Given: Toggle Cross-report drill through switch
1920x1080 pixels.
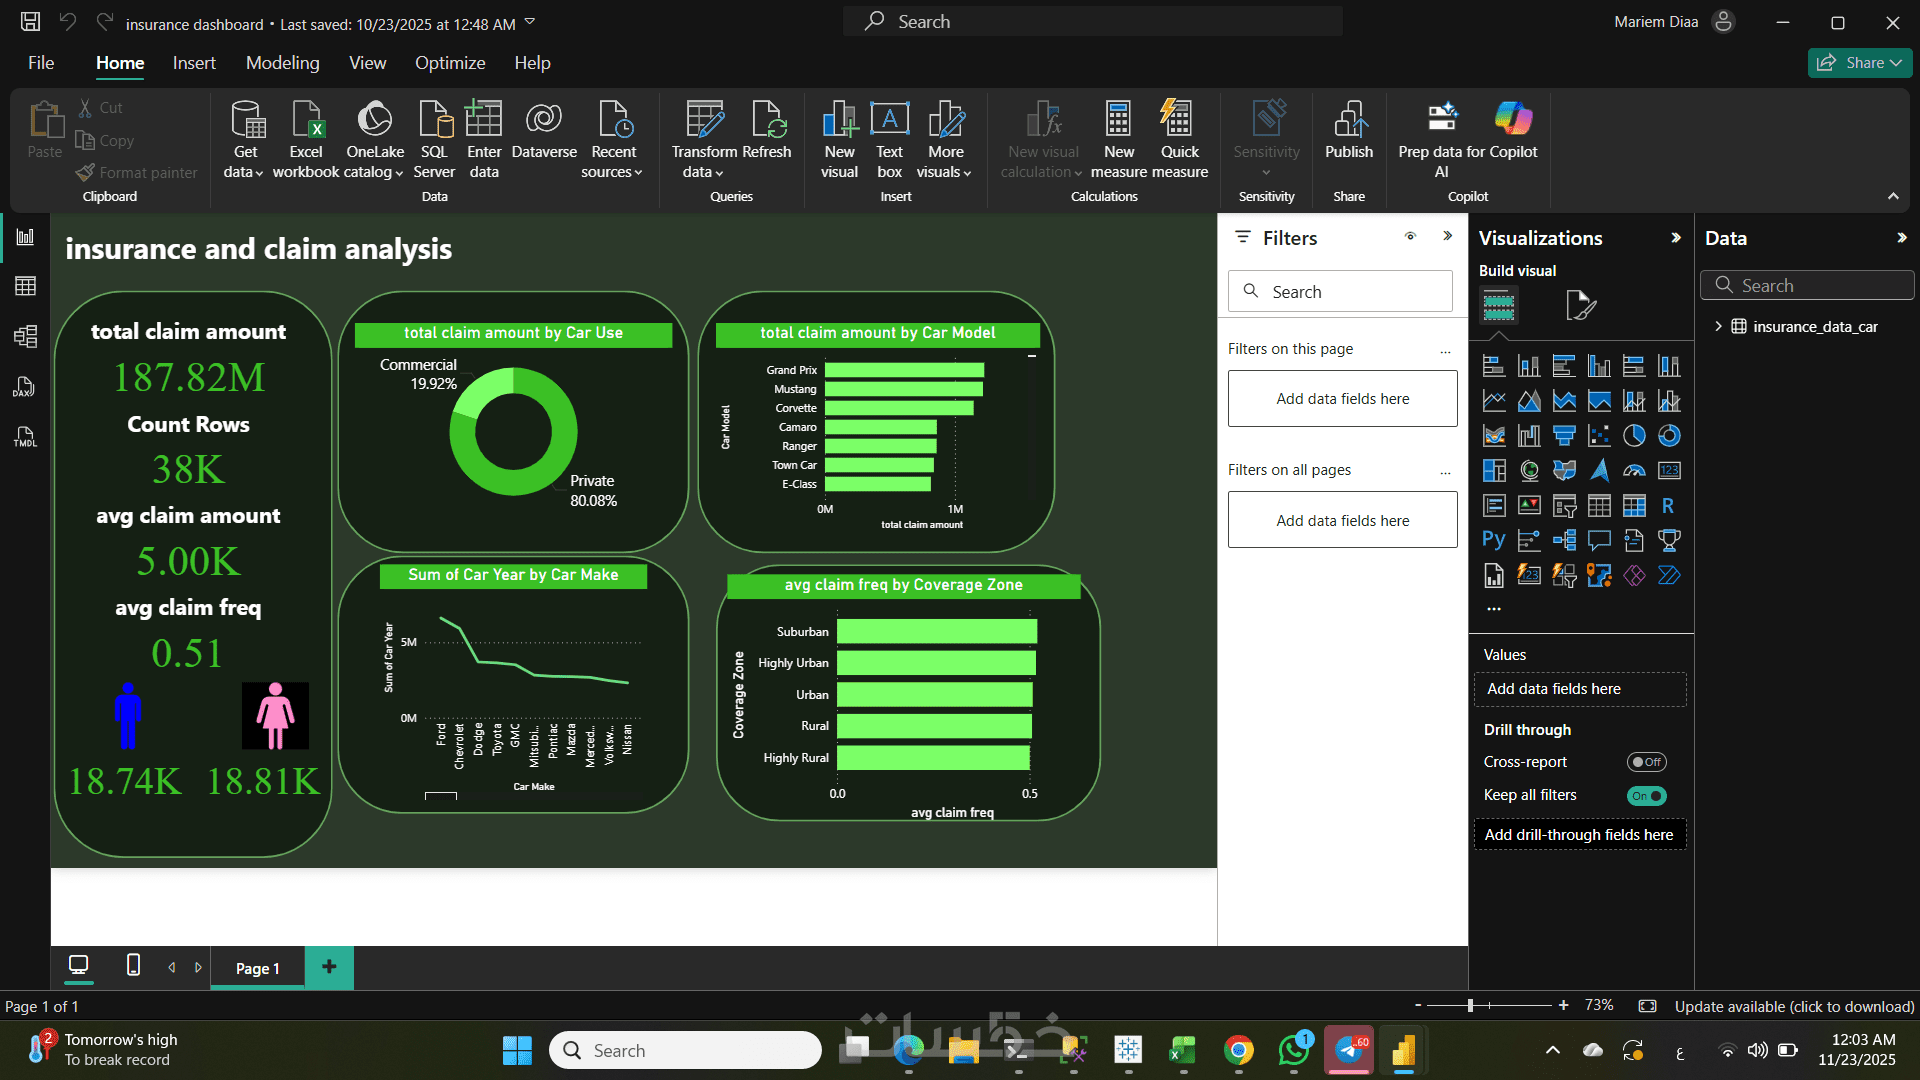Looking at the screenshot, I should (1645, 762).
